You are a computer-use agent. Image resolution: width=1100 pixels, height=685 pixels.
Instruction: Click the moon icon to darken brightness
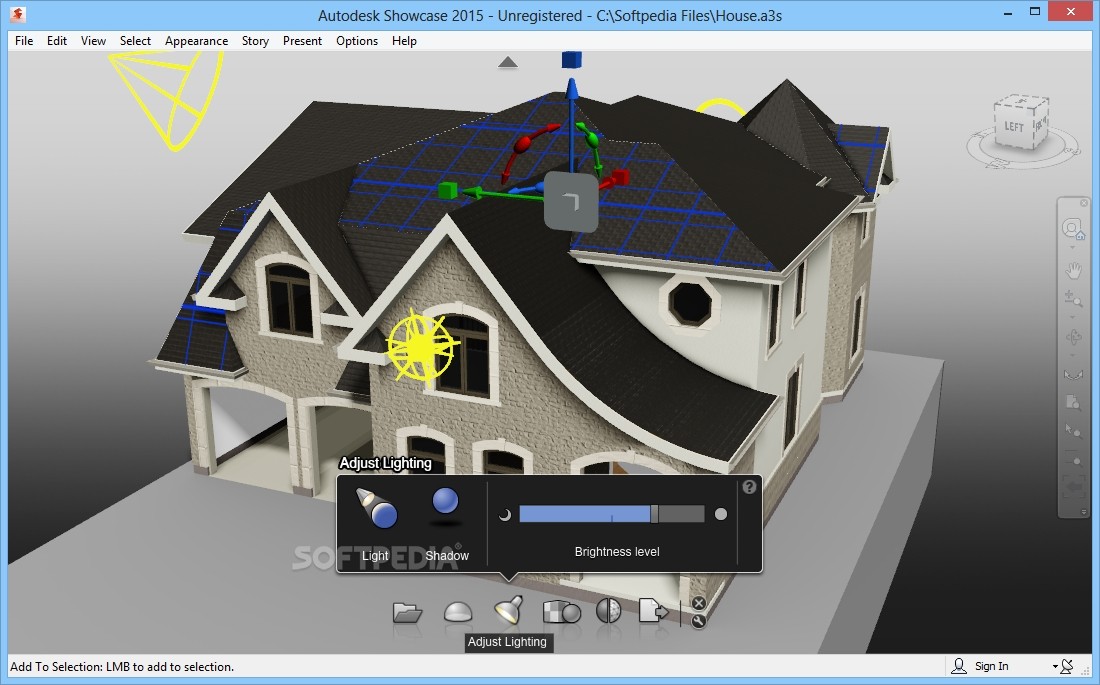(504, 515)
